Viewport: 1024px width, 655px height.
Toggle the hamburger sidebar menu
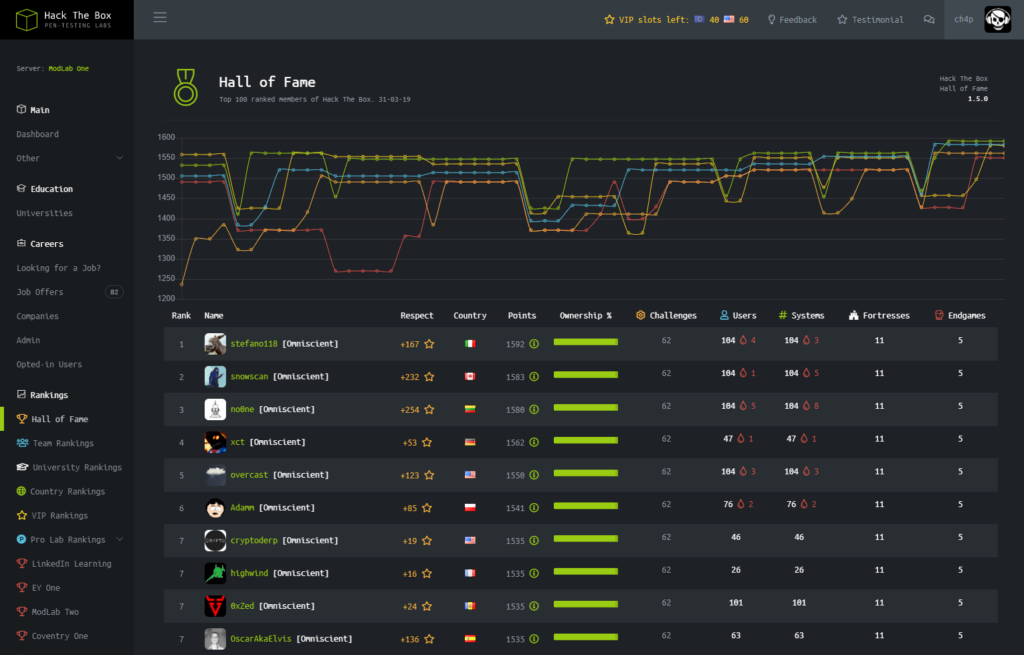pyautogui.click(x=160, y=18)
